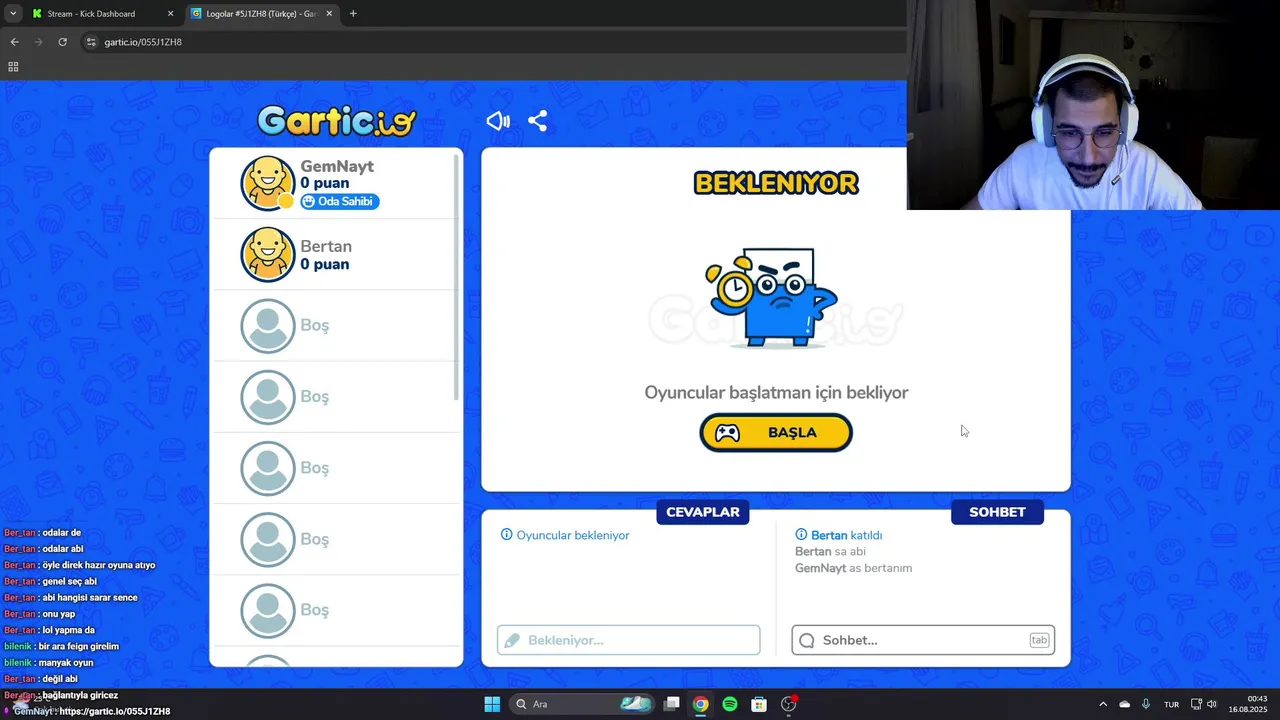
Task: Open a new browser tab
Action: tap(353, 14)
